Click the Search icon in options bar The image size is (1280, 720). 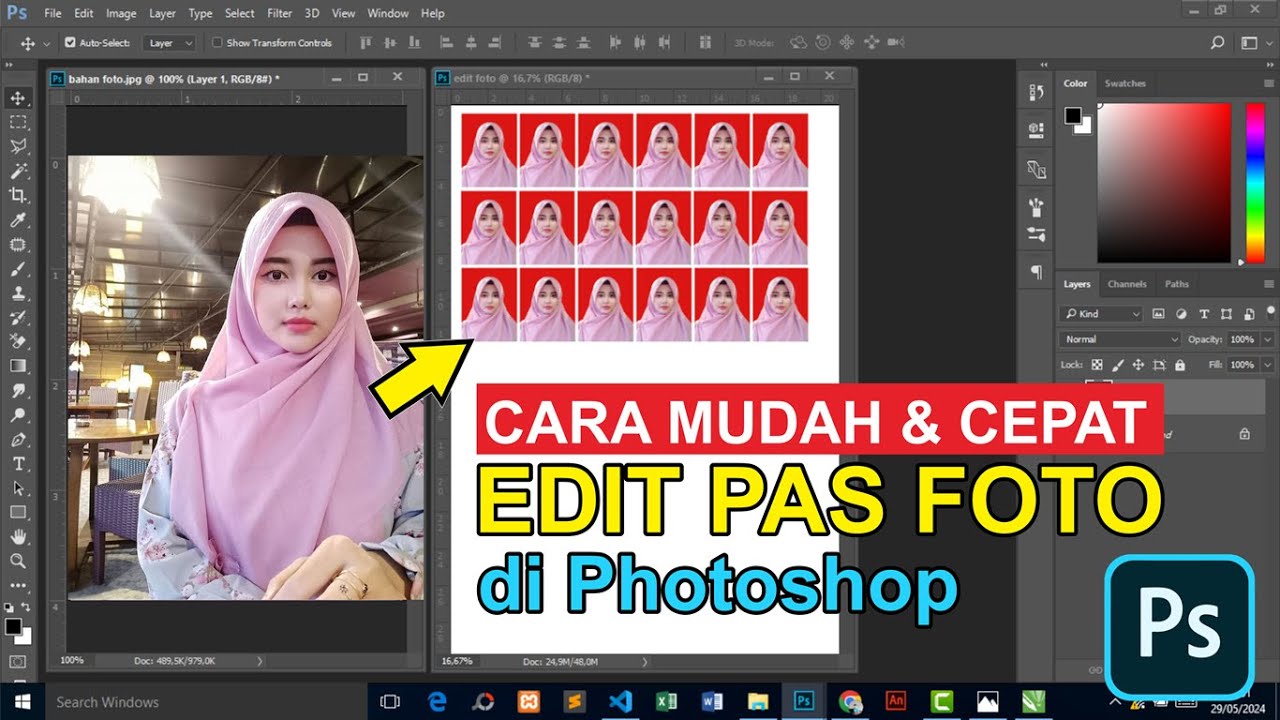tap(1217, 43)
